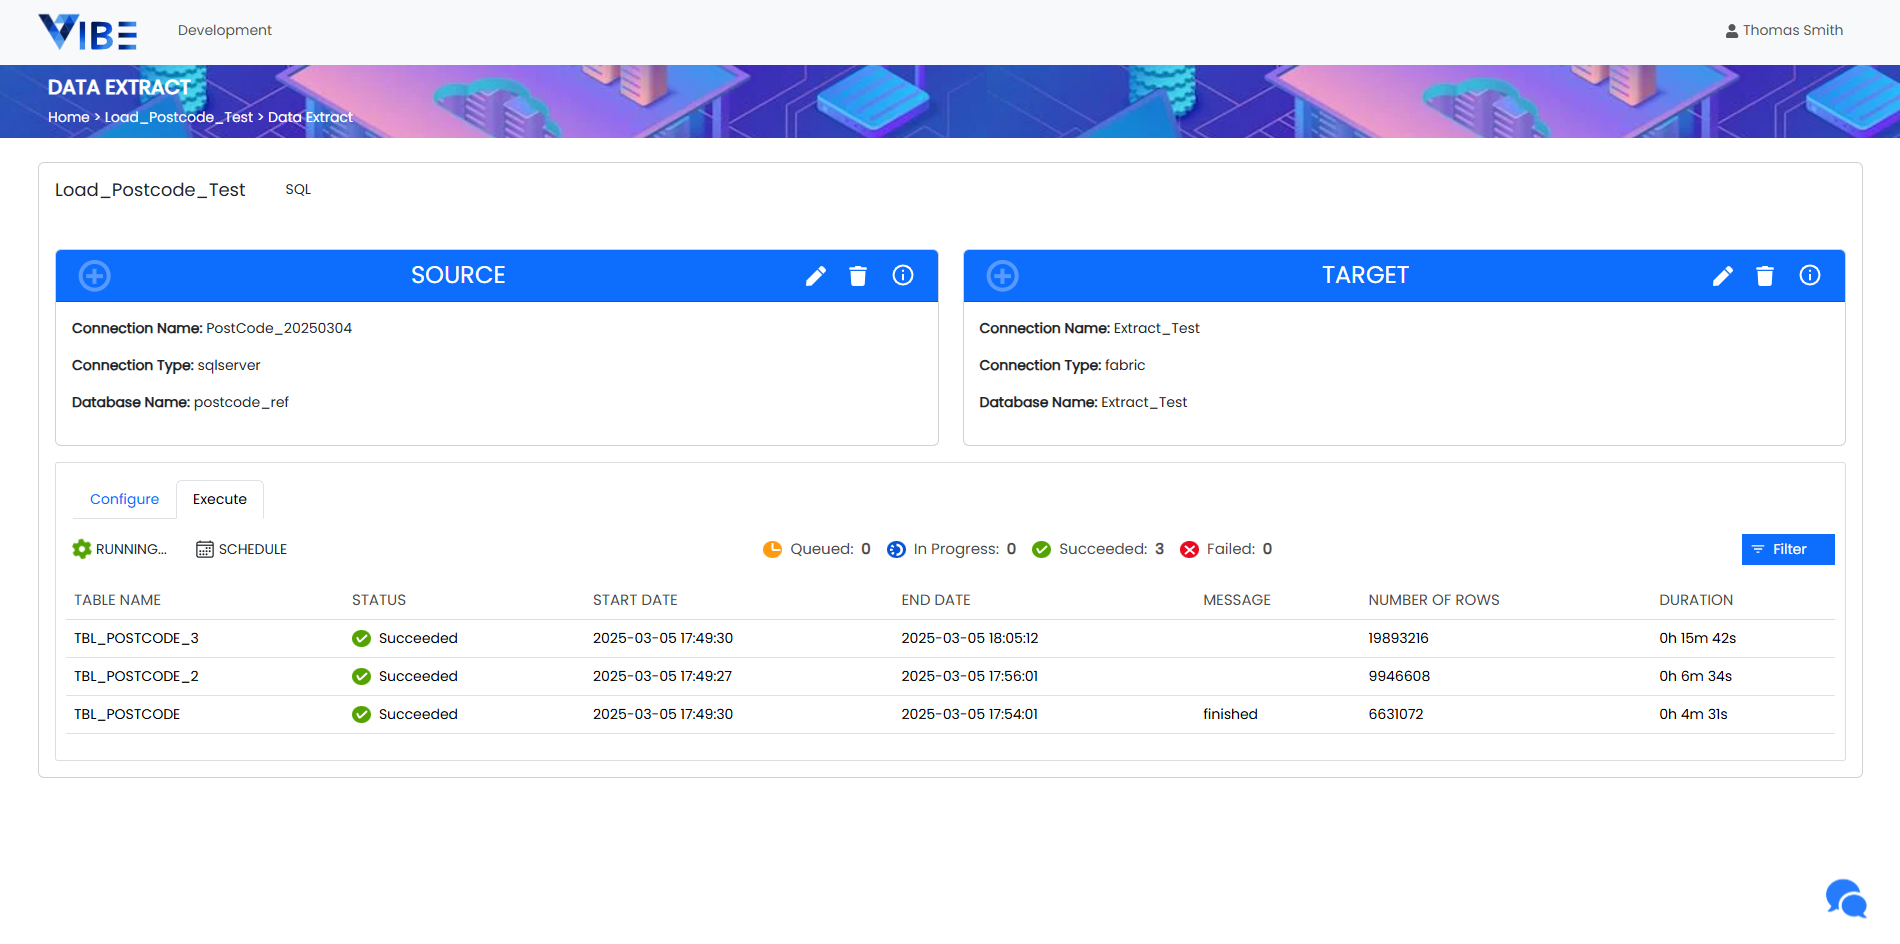
Task: Click the add icon in SOURCE header
Action: point(95,276)
